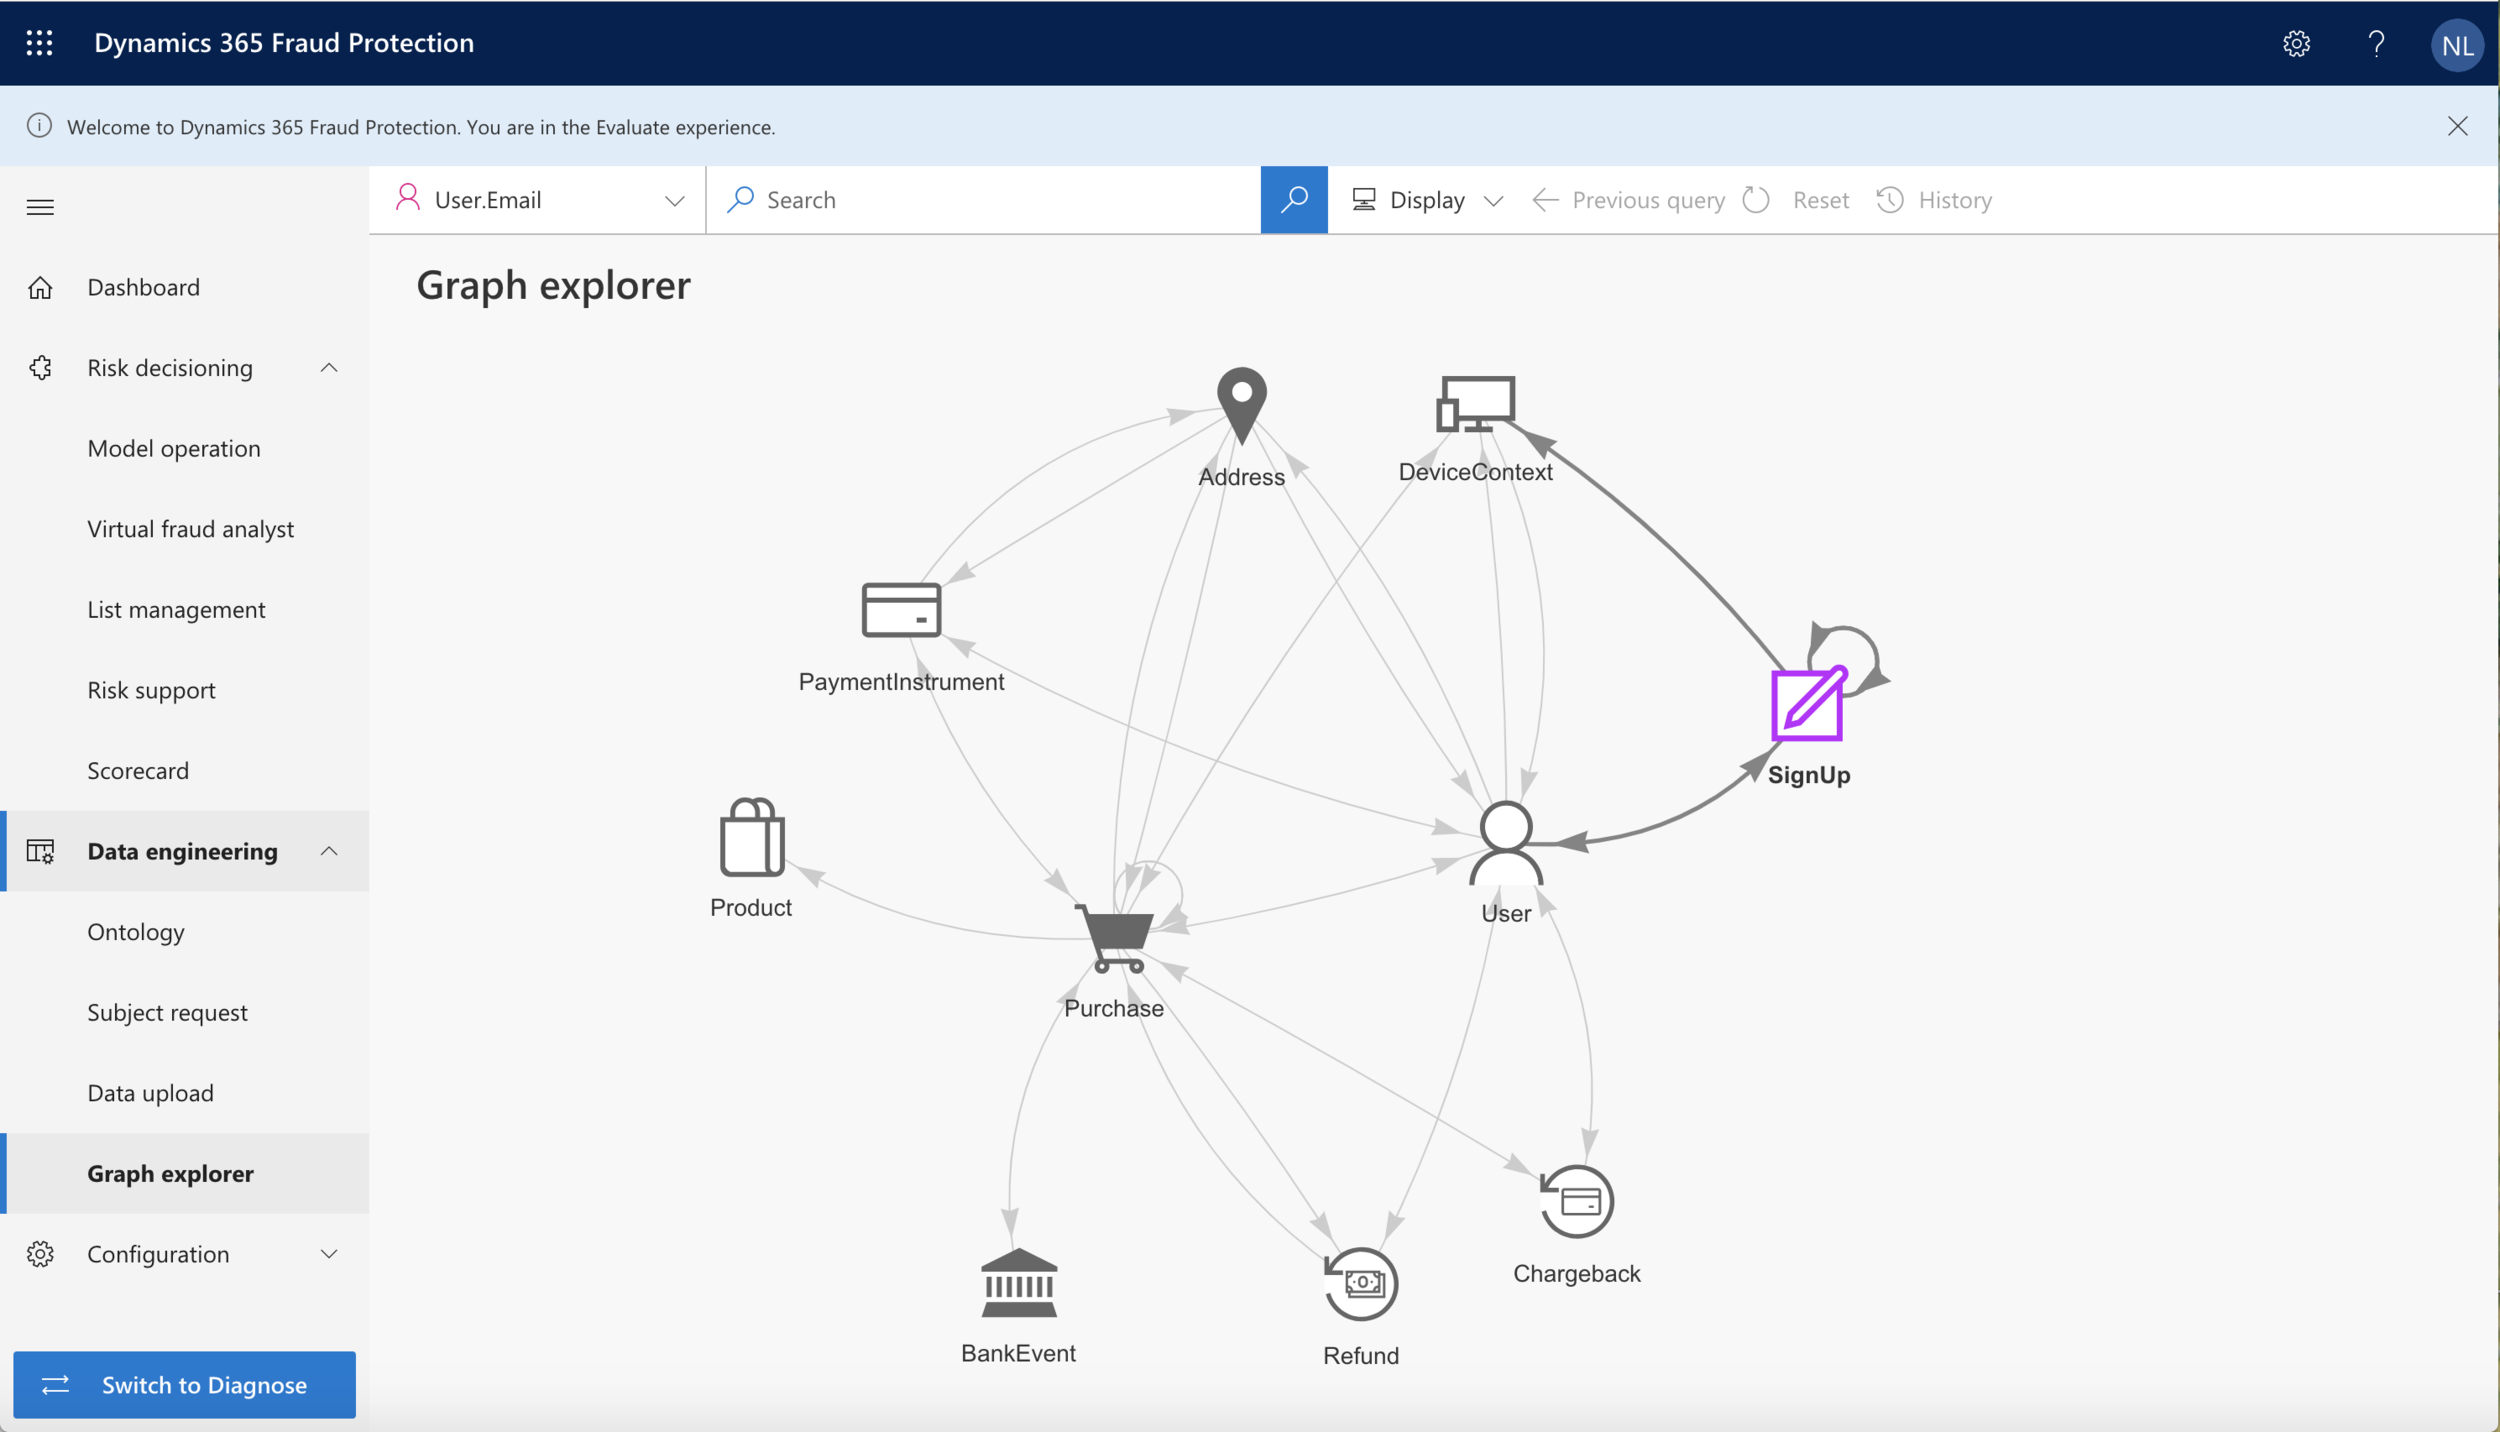Click the Dashboard home icon
The image size is (2500, 1432).
click(40, 288)
